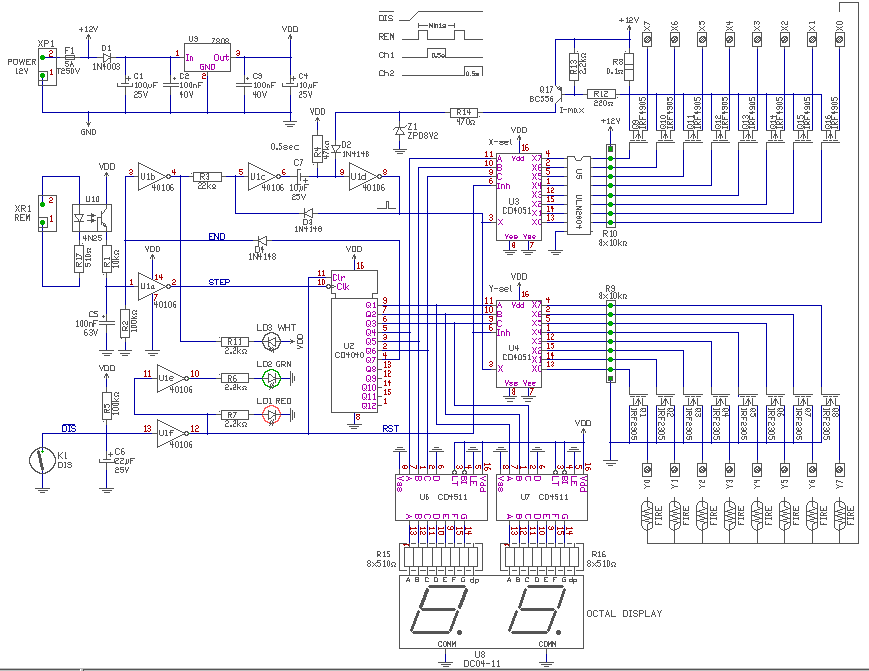Click the LD2 GRN green LED
The width and height of the screenshot is (869, 671).
[271, 378]
